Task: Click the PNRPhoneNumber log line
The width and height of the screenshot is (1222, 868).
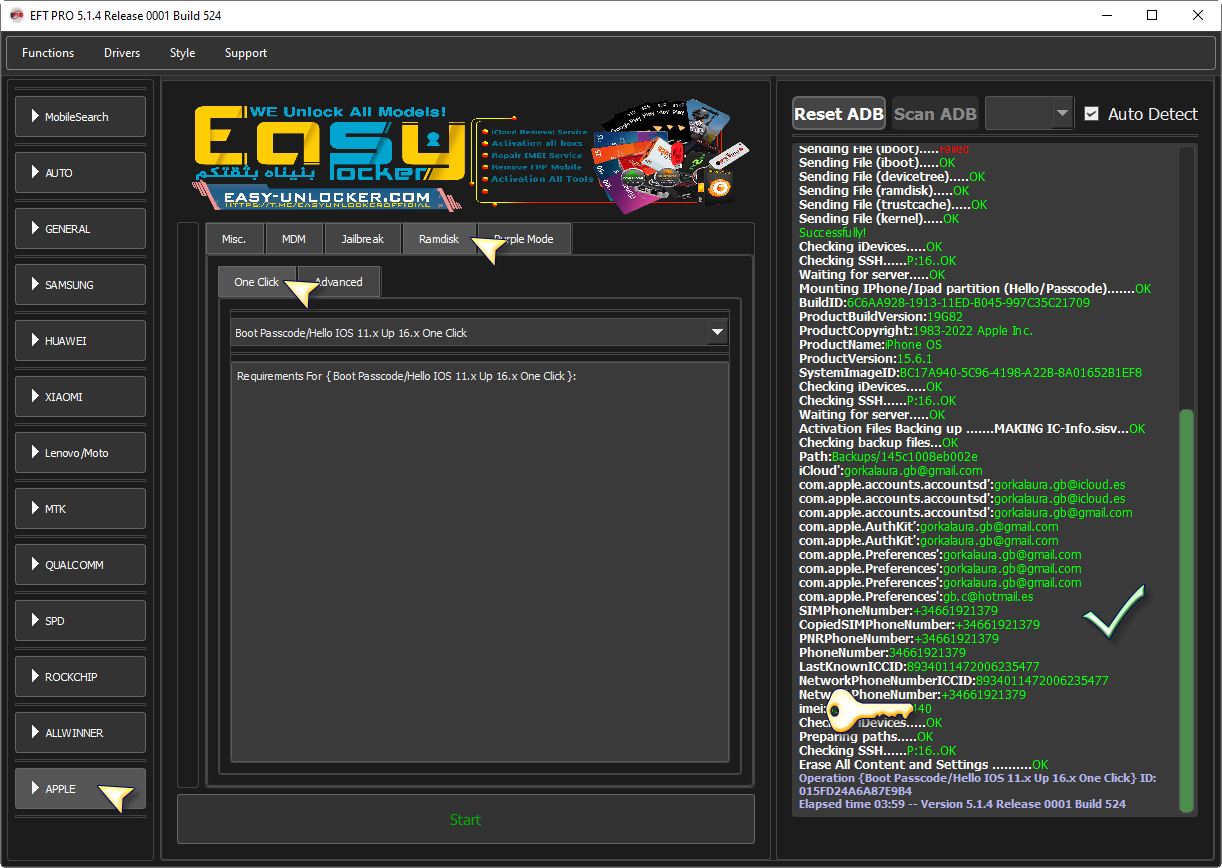Action: point(899,639)
